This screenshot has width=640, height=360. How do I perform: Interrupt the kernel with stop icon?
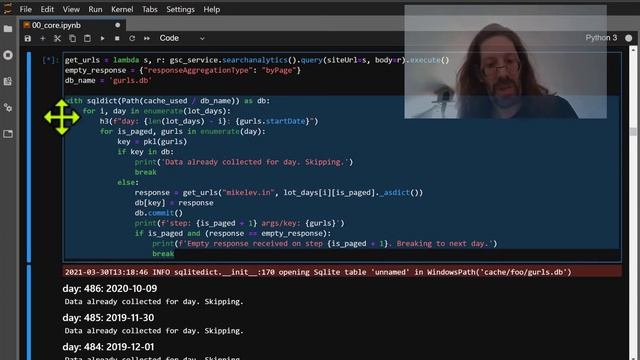coord(117,38)
